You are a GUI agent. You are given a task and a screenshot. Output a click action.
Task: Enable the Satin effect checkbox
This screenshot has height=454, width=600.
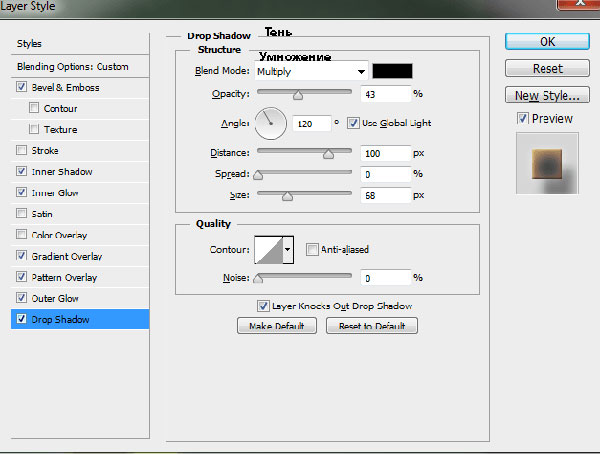click(x=21, y=213)
